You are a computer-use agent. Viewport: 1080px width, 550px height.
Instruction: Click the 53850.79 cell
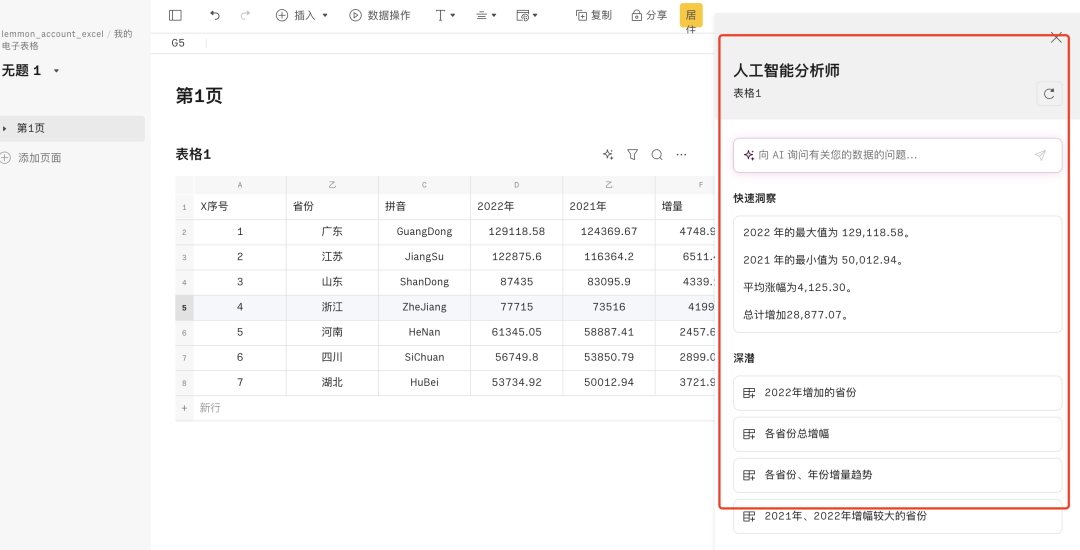click(609, 357)
